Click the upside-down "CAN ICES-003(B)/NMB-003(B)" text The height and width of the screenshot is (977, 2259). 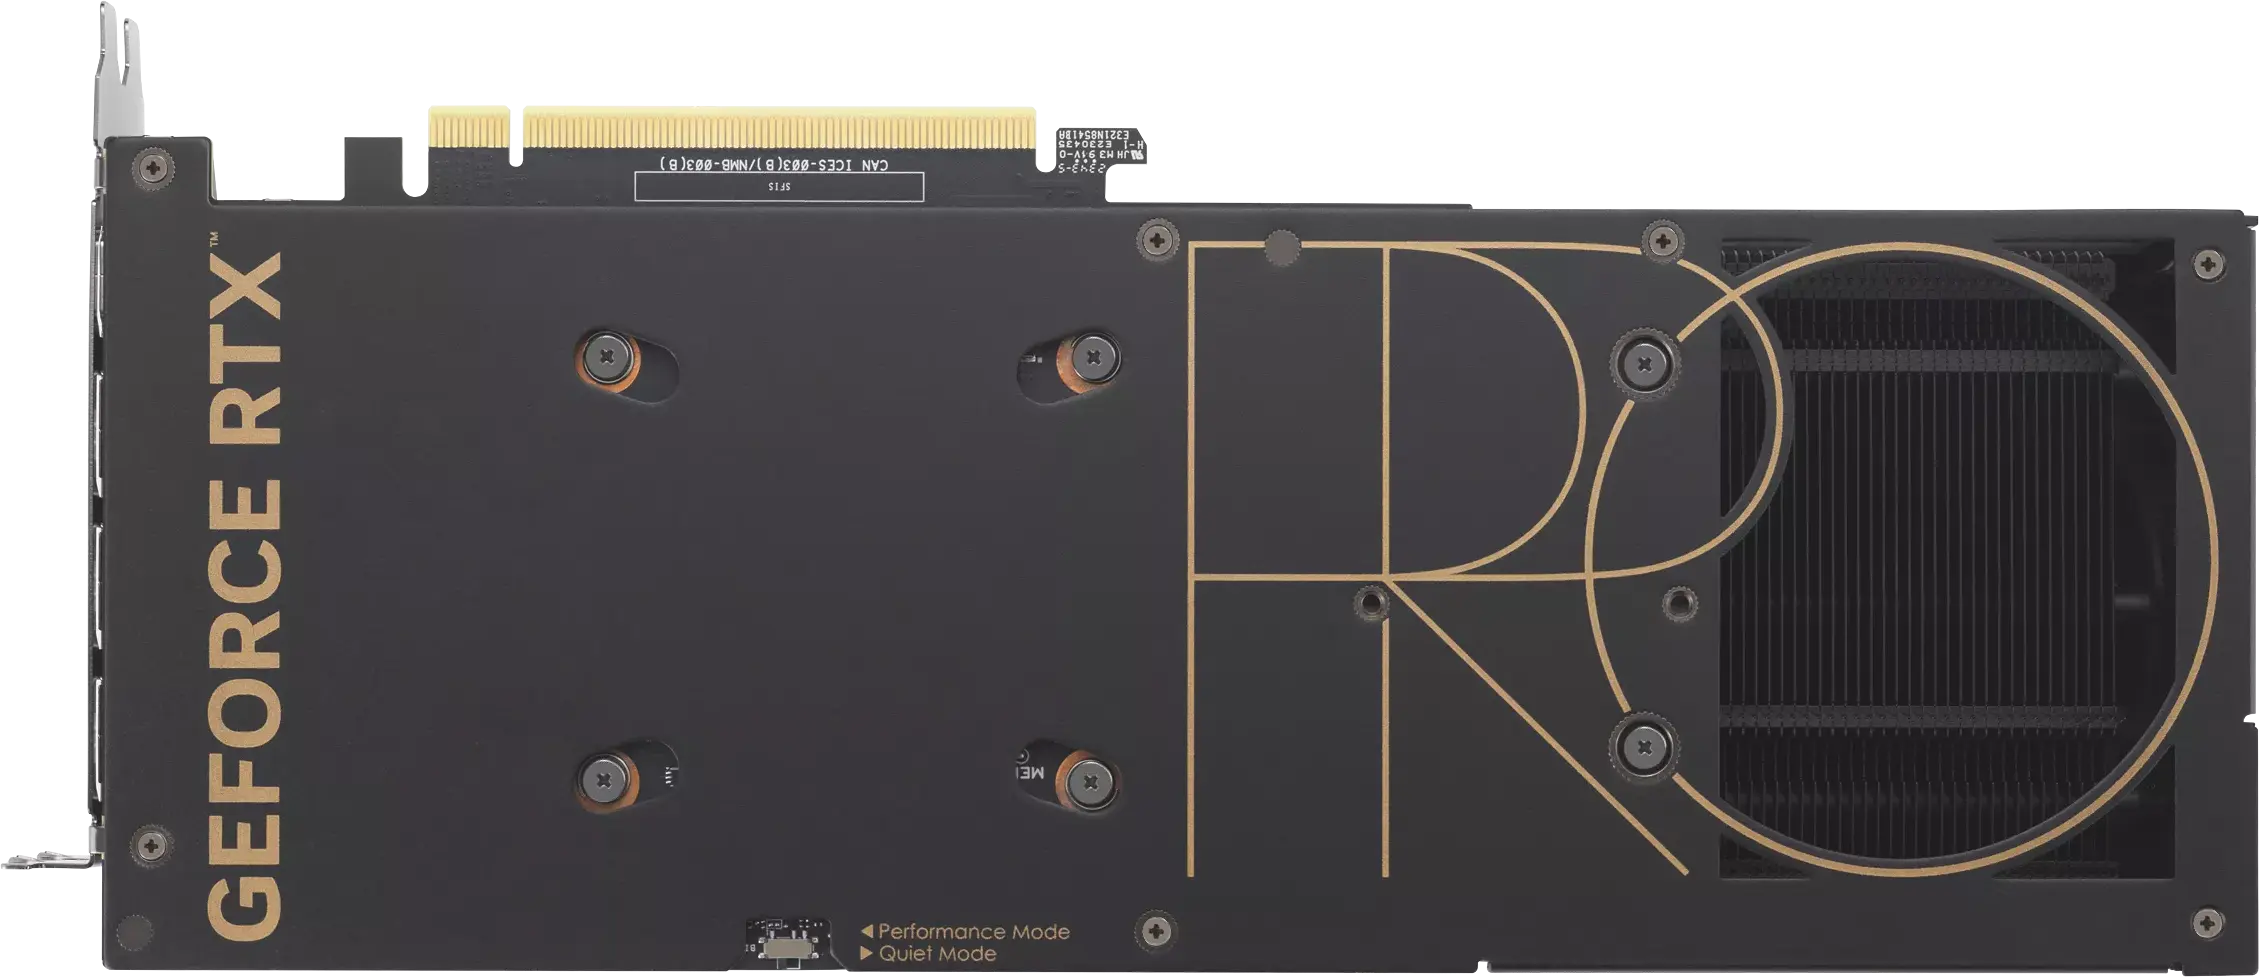773,163
